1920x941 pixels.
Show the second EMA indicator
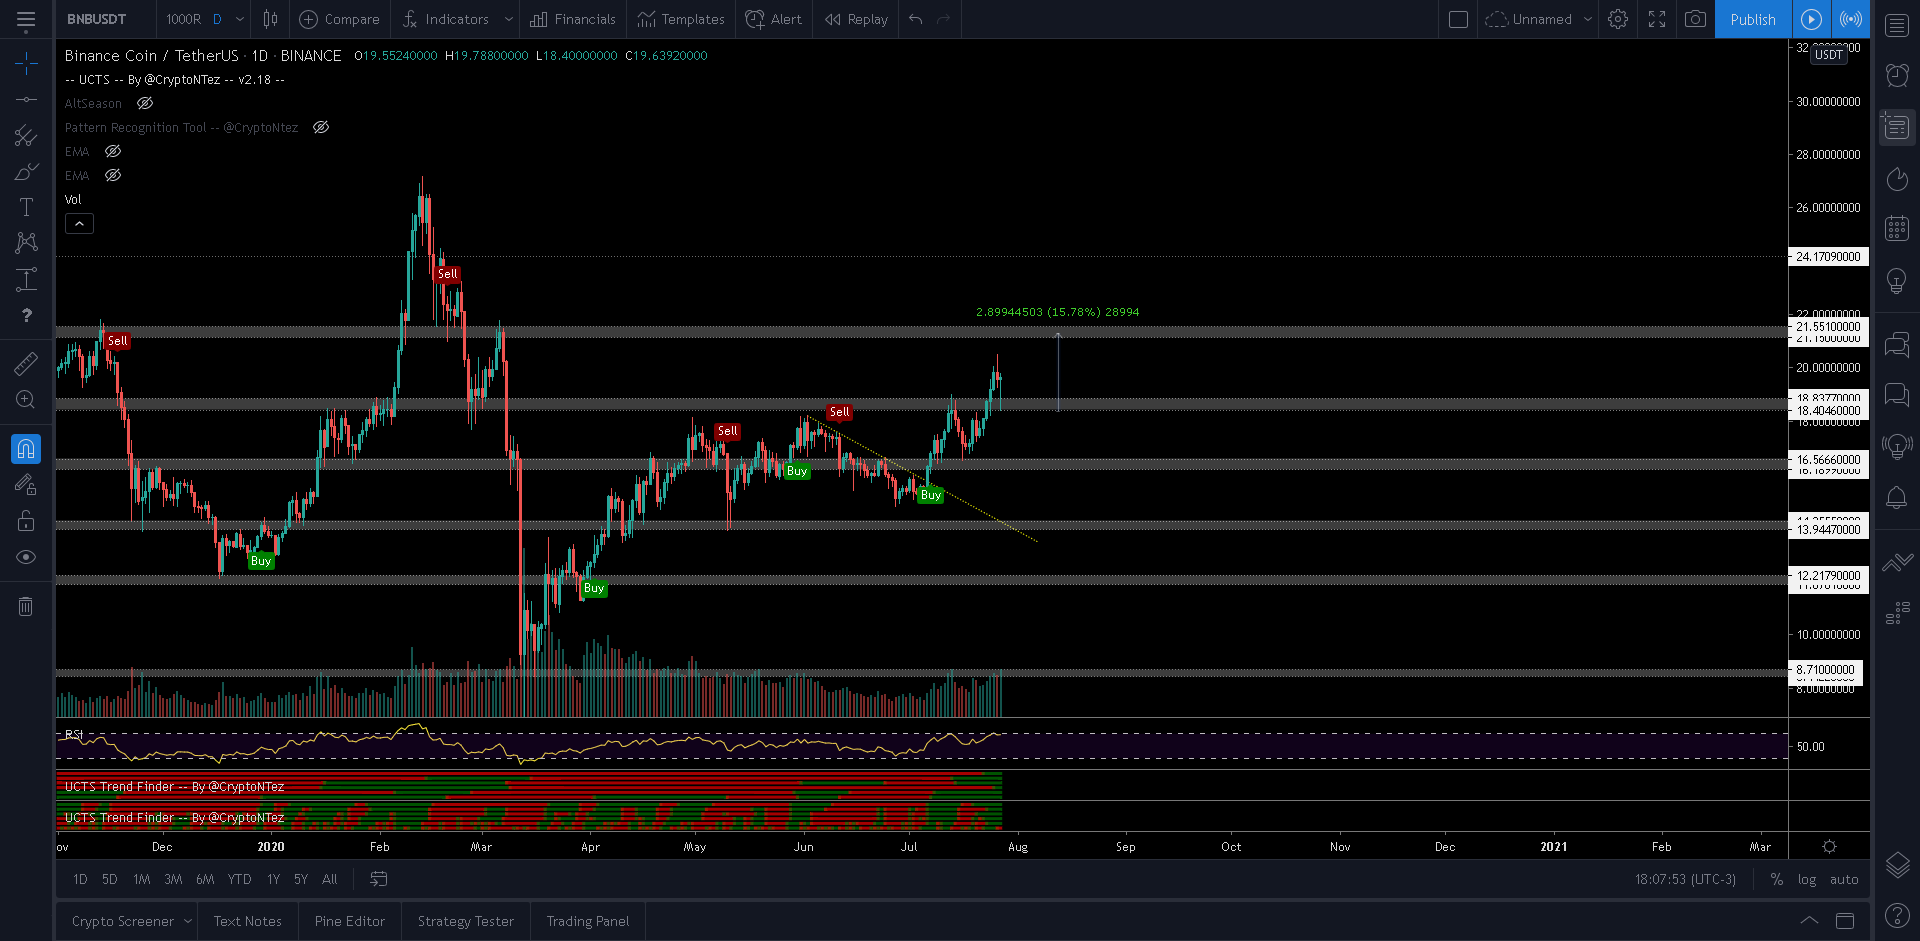click(x=113, y=175)
